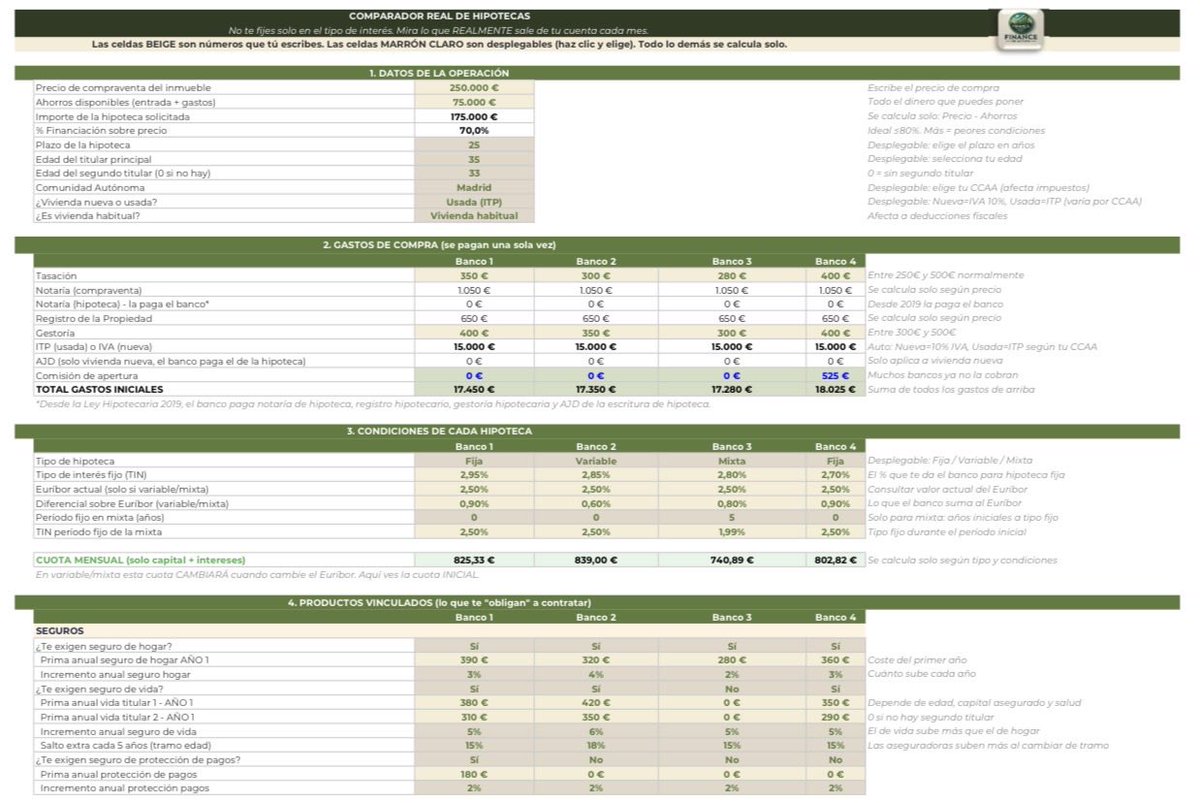Screen dimensions: 1200x803
Task: Toggle Banco 4 seguro de vida Sí
Action: (x=835, y=688)
